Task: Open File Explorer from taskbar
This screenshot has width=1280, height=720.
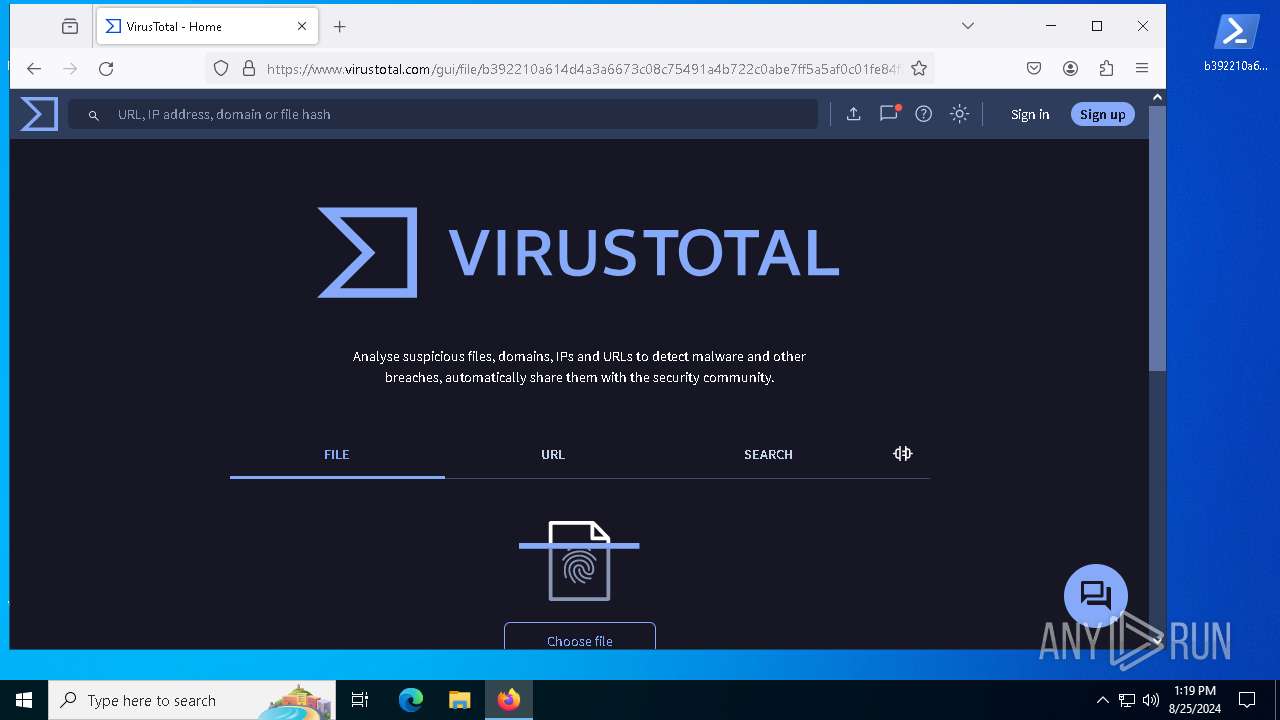Action: point(459,700)
